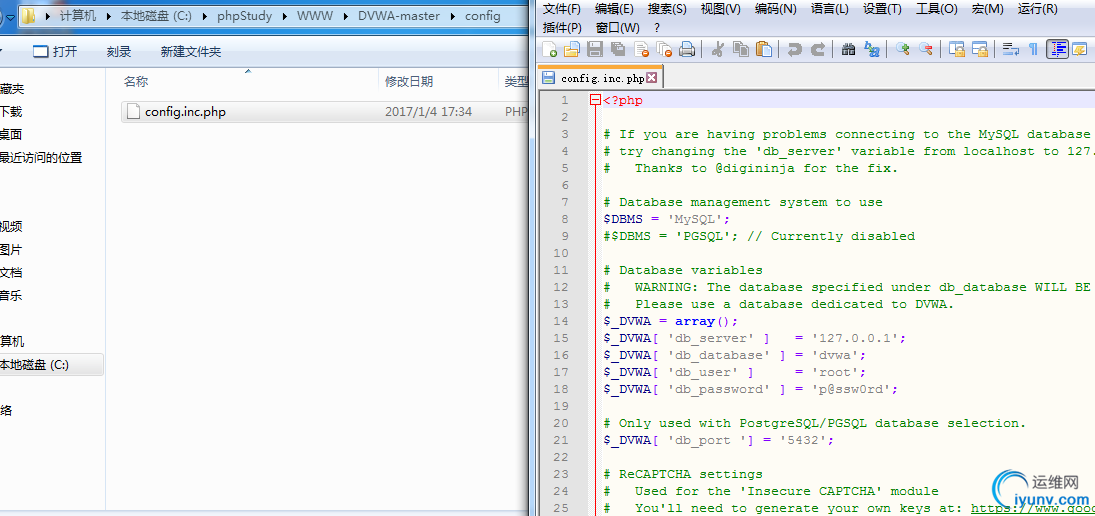Click 刻录 button in Explorer toolbar

tap(119, 51)
